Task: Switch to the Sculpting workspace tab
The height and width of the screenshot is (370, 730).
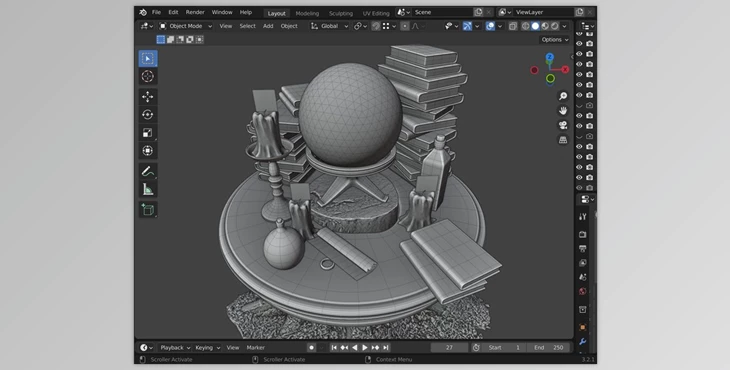Action: pyautogui.click(x=341, y=13)
